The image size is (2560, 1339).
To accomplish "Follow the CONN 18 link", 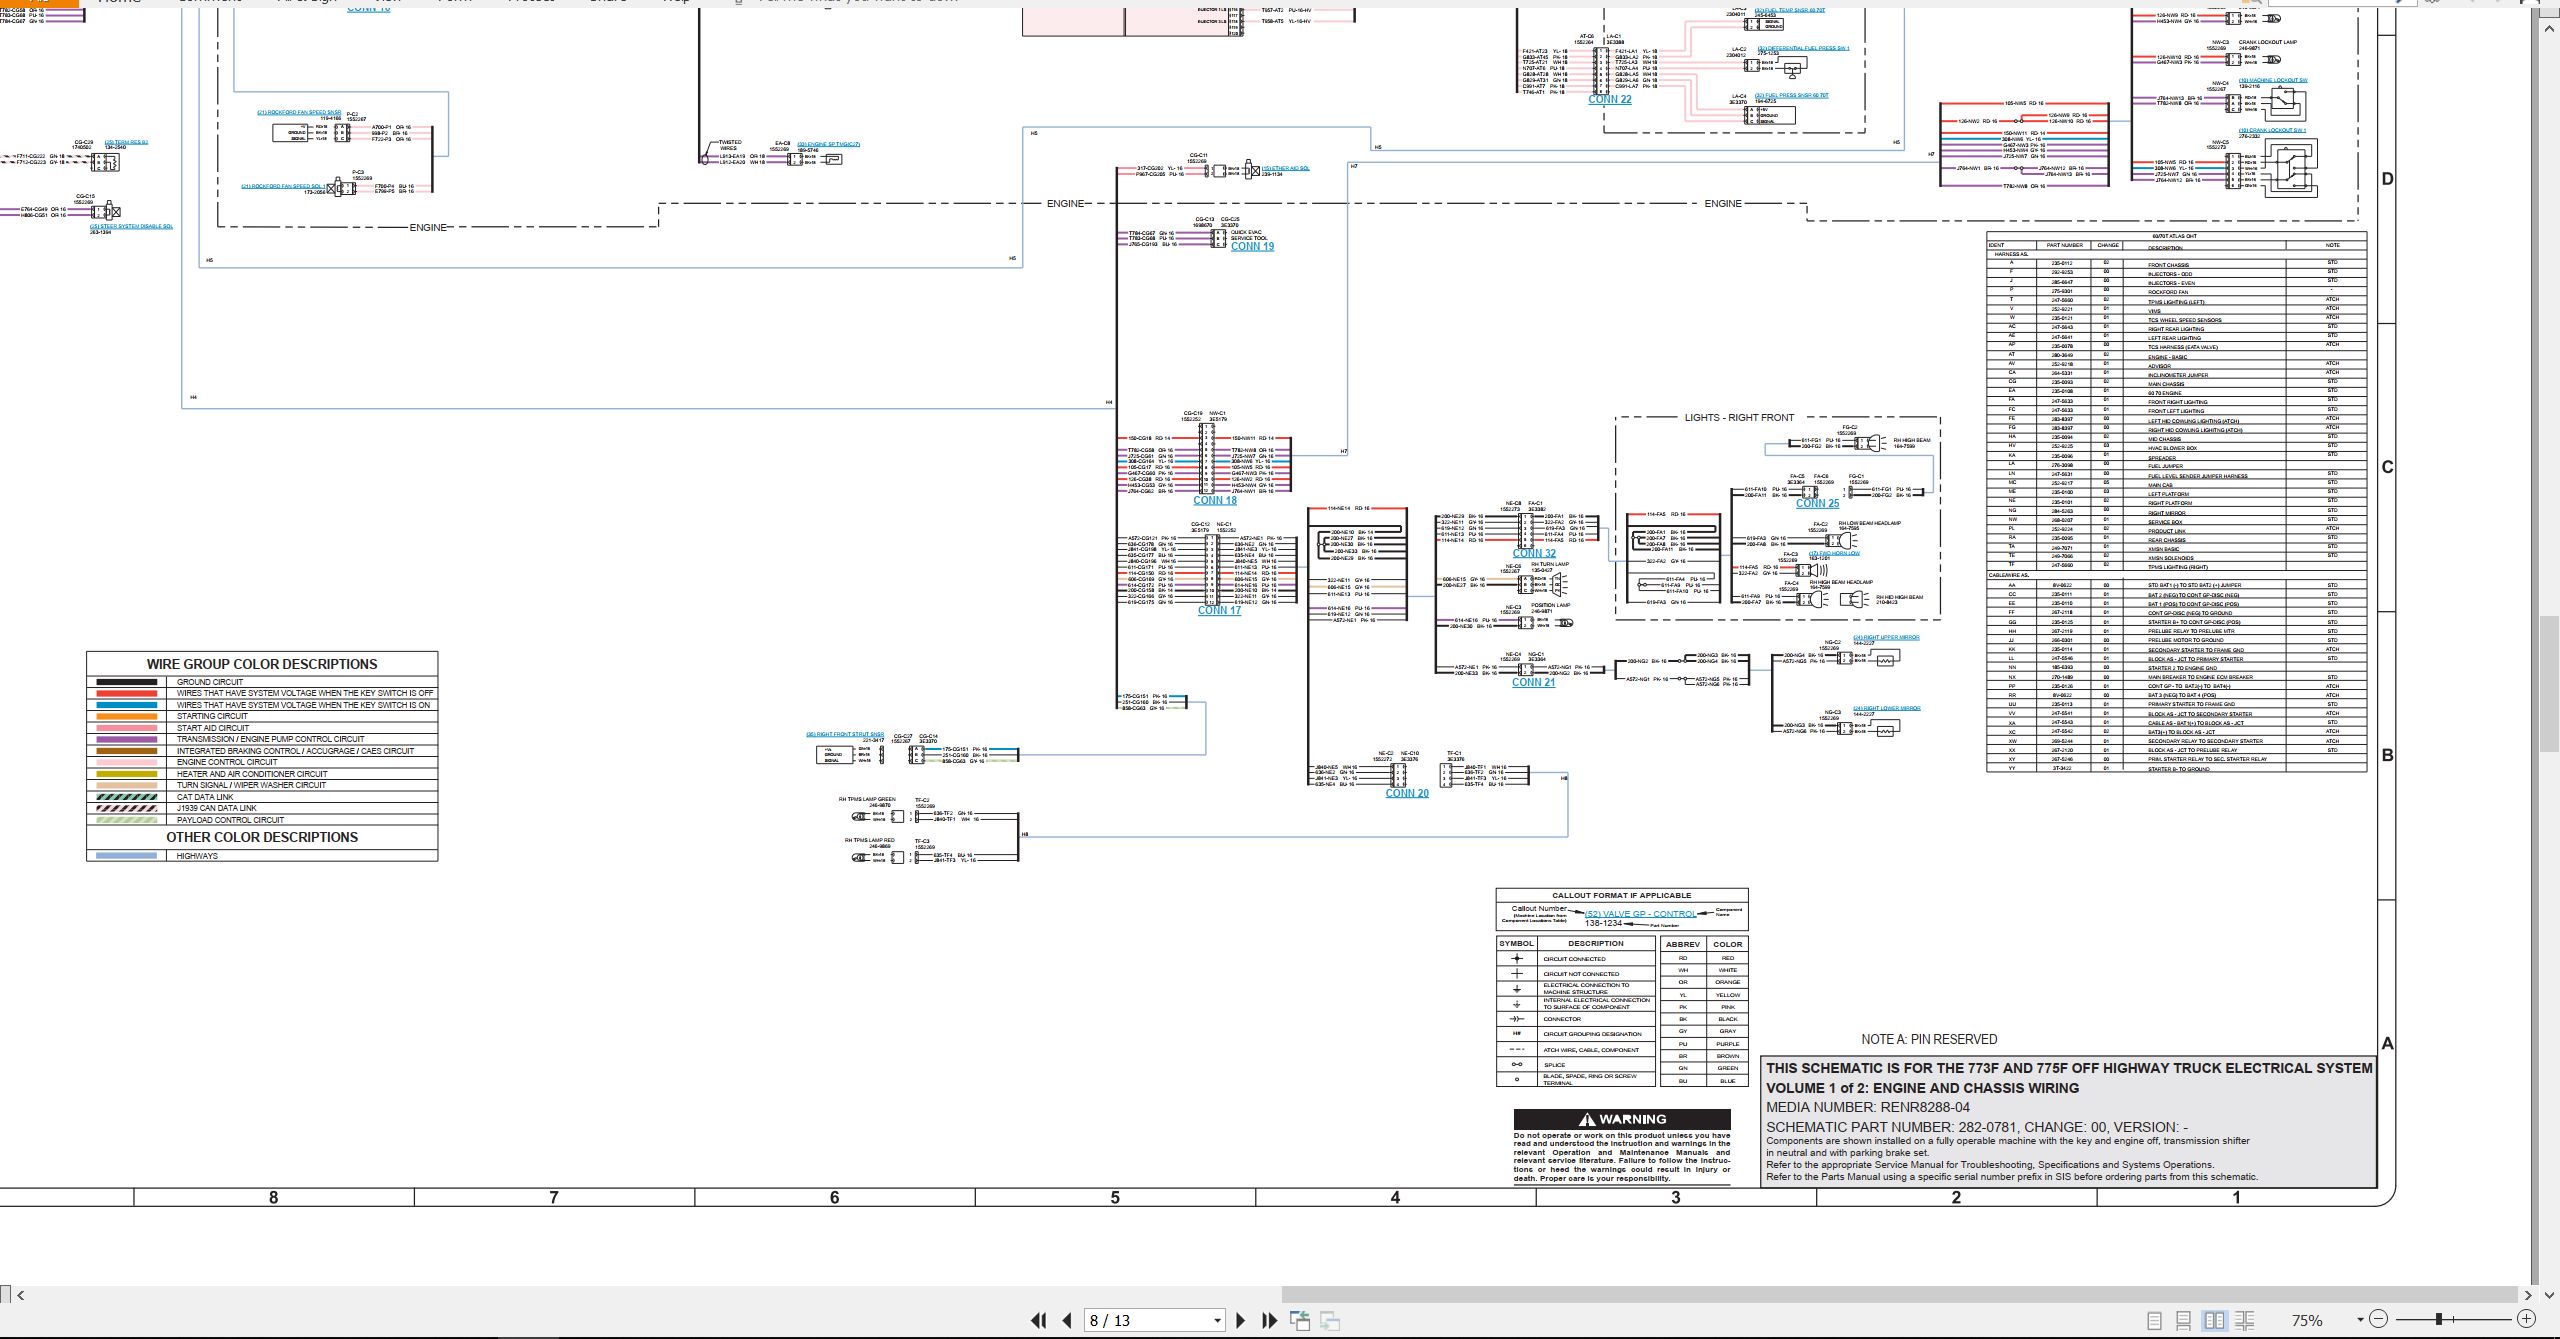I will [1214, 501].
